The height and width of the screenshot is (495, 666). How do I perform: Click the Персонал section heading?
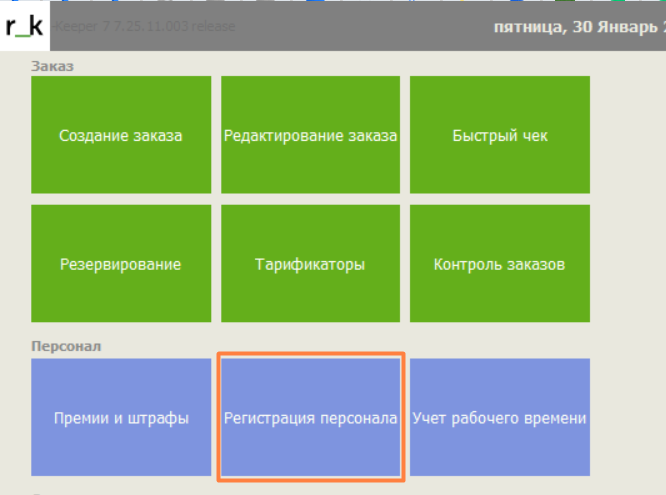[x=67, y=346]
